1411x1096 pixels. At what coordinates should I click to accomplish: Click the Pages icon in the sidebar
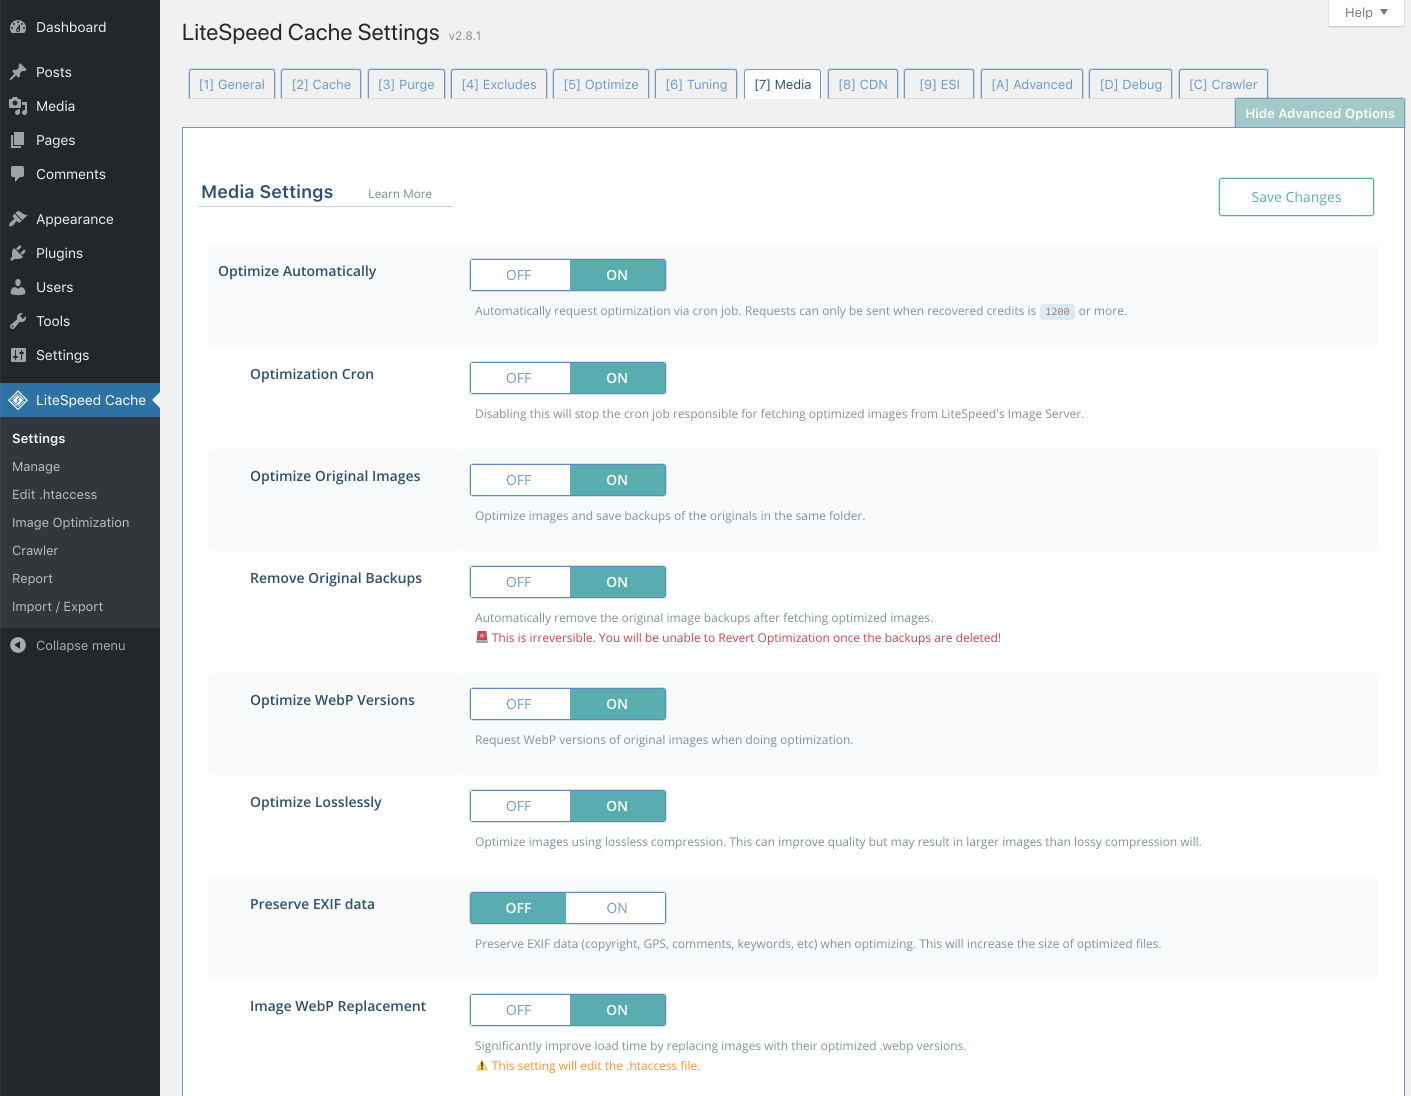[17, 139]
